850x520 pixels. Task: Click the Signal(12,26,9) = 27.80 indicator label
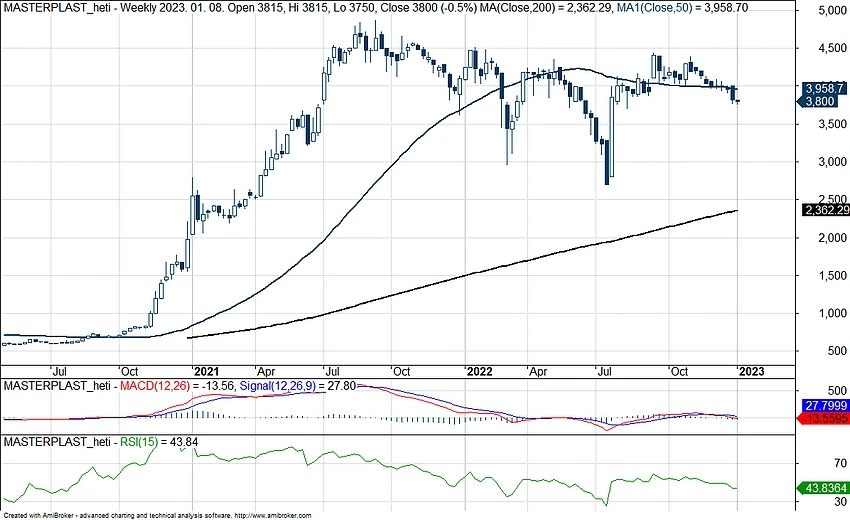(298, 386)
